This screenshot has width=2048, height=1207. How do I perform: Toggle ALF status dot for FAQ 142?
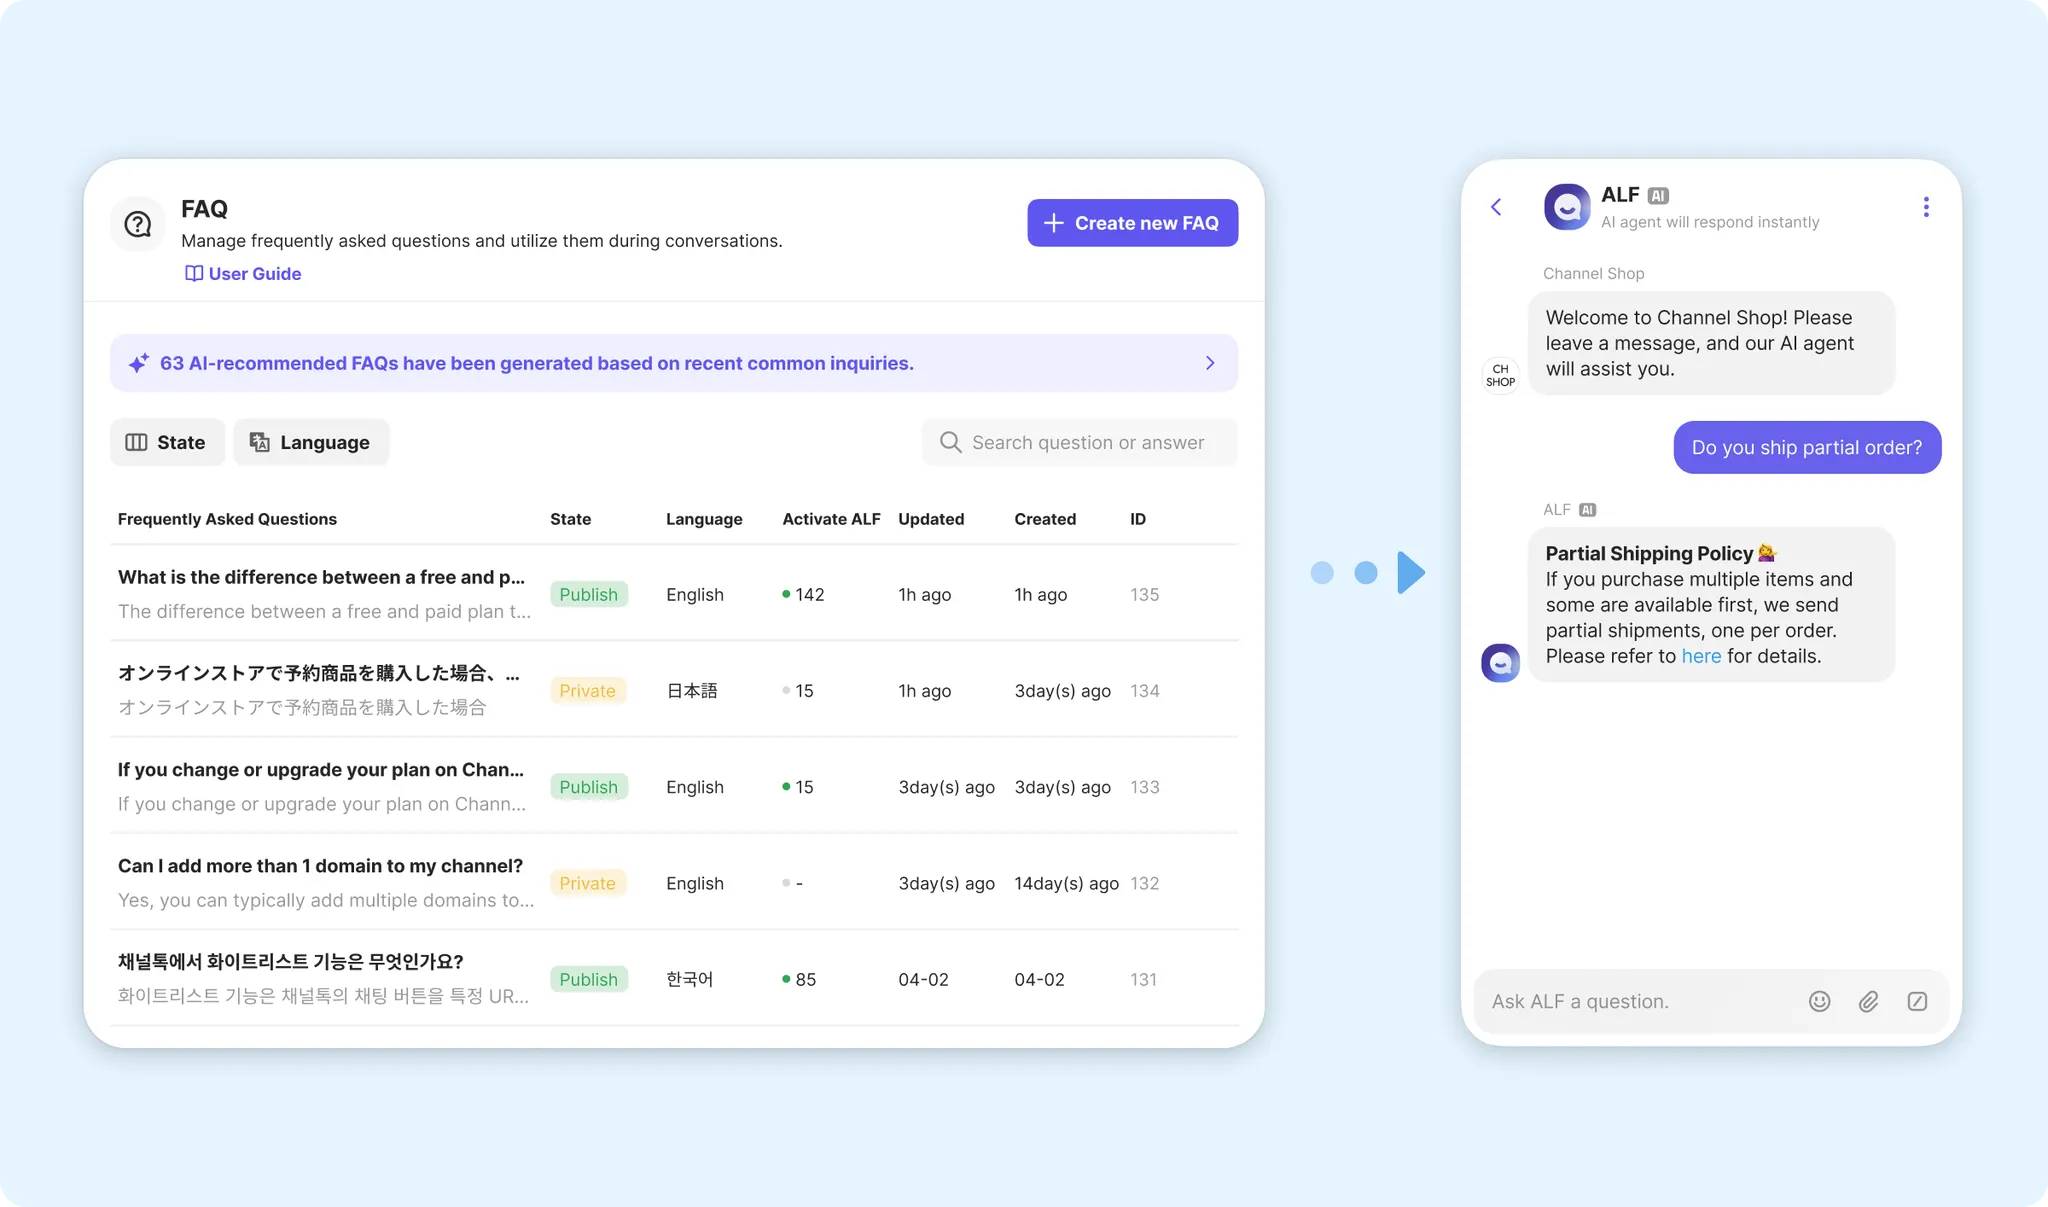point(786,594)
